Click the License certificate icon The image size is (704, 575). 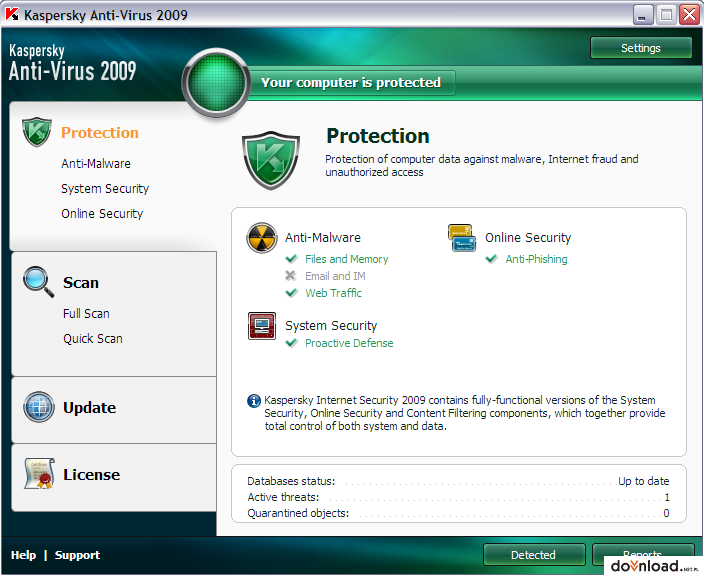pyautogui.click(x=40, y=474)
